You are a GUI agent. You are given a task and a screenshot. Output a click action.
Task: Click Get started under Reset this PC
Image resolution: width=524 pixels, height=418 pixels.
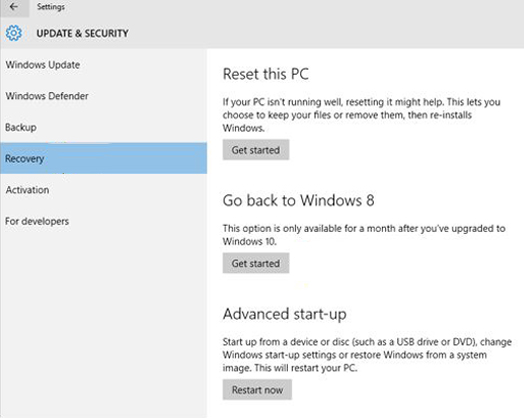coord(256,150)
